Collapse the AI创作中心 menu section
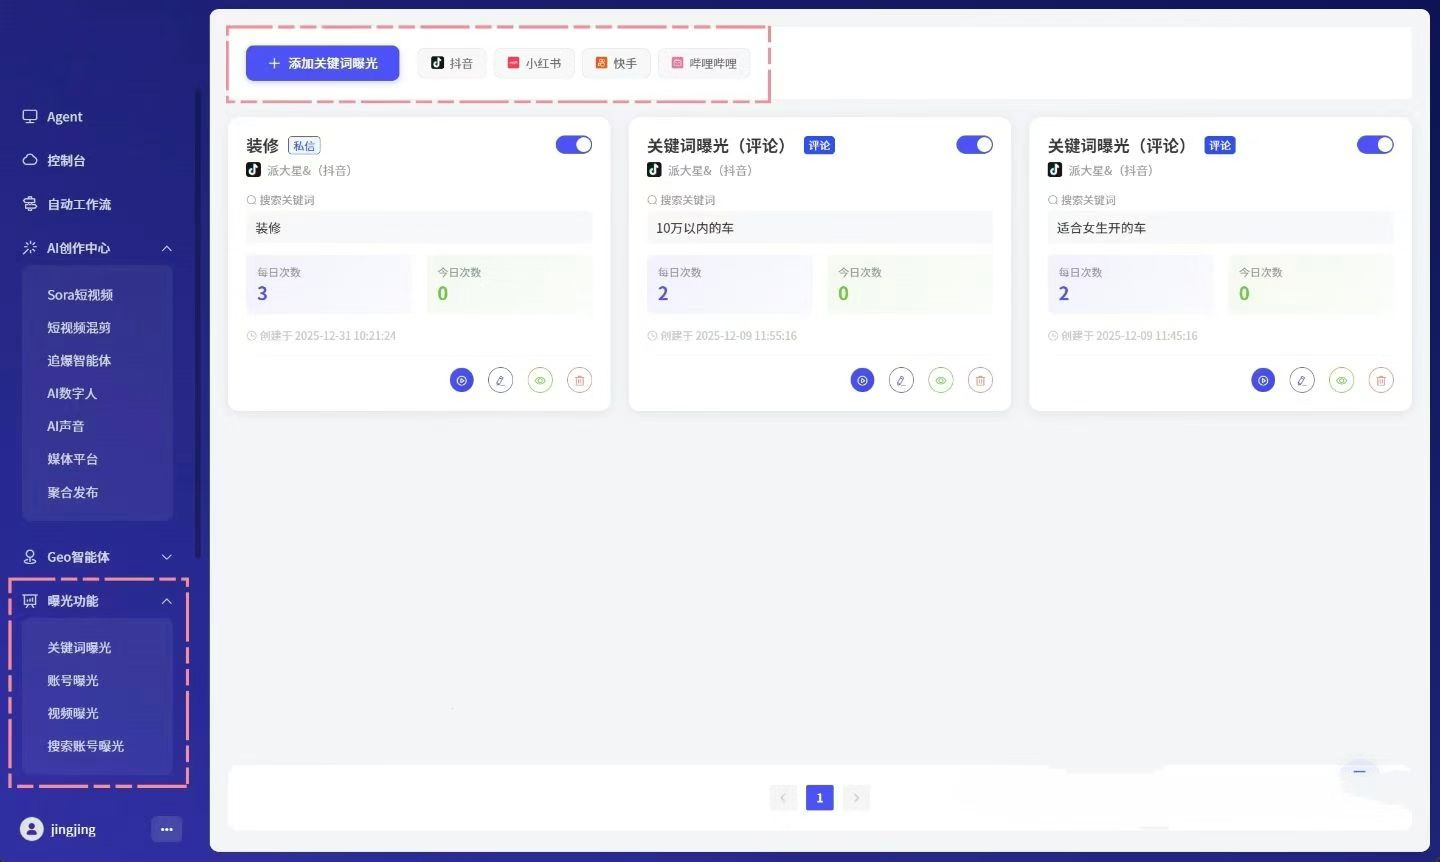This screenshot has width=1440, height=862. (x=167, y=248)
